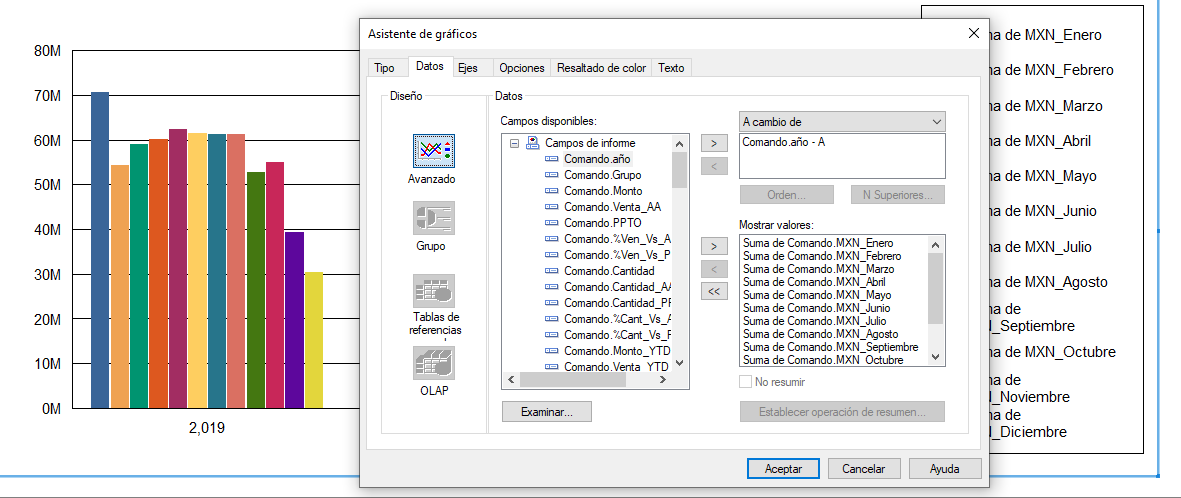Select Suma de Comando.MXN_Agosto value
Image resolution: width=1181 pixels, height=498 pixels.
tap(820, 334)
